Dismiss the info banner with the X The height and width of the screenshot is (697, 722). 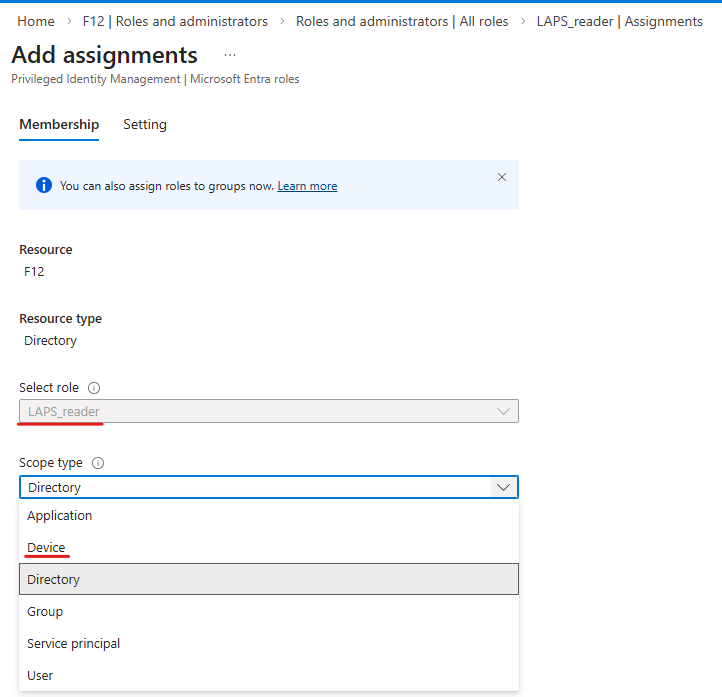(x=502, y=177)
